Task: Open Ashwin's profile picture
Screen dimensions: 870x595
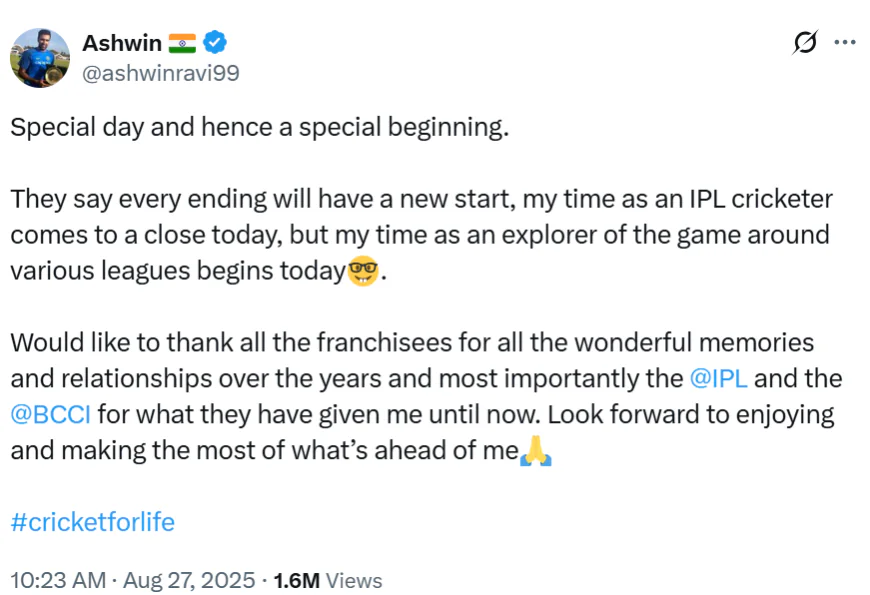Action: tap(40, 58)
